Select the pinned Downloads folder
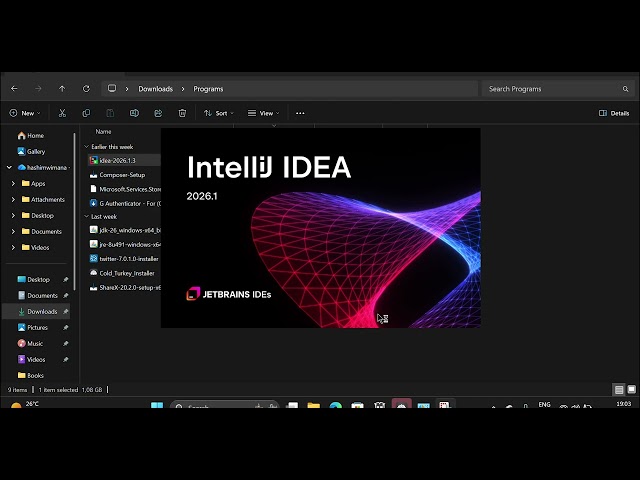640x480 pixels. click(38, 311)
